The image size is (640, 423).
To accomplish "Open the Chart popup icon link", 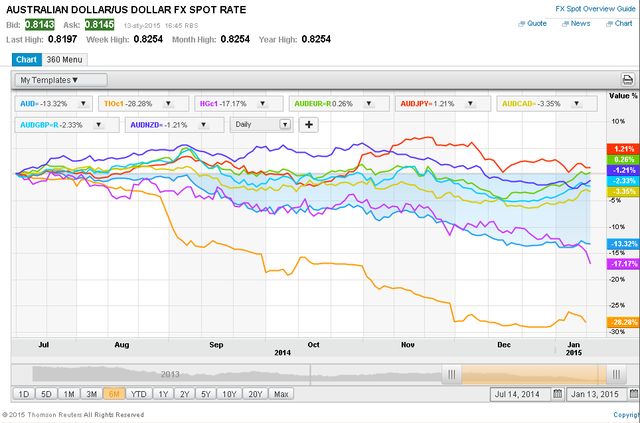I will click(x=619, y=24).
